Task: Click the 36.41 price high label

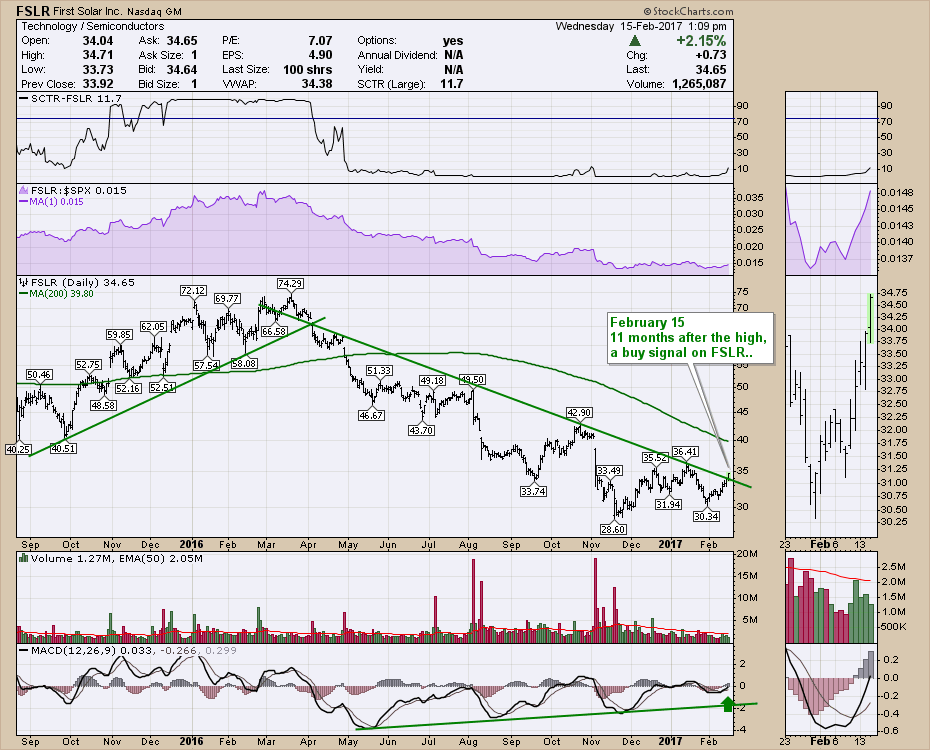Action: click(685, 452)
